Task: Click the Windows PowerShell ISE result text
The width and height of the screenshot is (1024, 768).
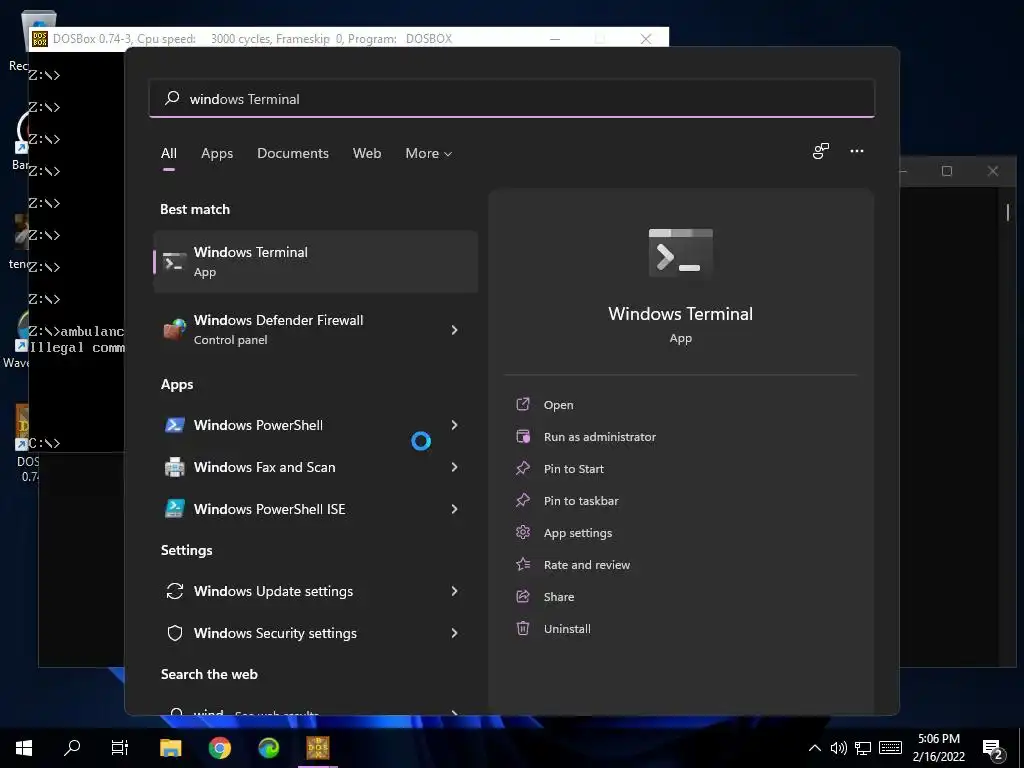Action: pyautogui.click(x=269, y=509)
